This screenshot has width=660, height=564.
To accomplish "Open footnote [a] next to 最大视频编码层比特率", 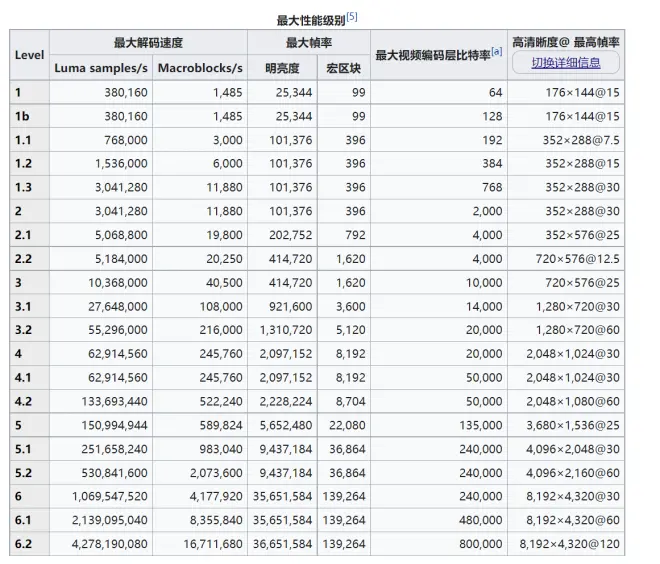I will pos(497,51).
